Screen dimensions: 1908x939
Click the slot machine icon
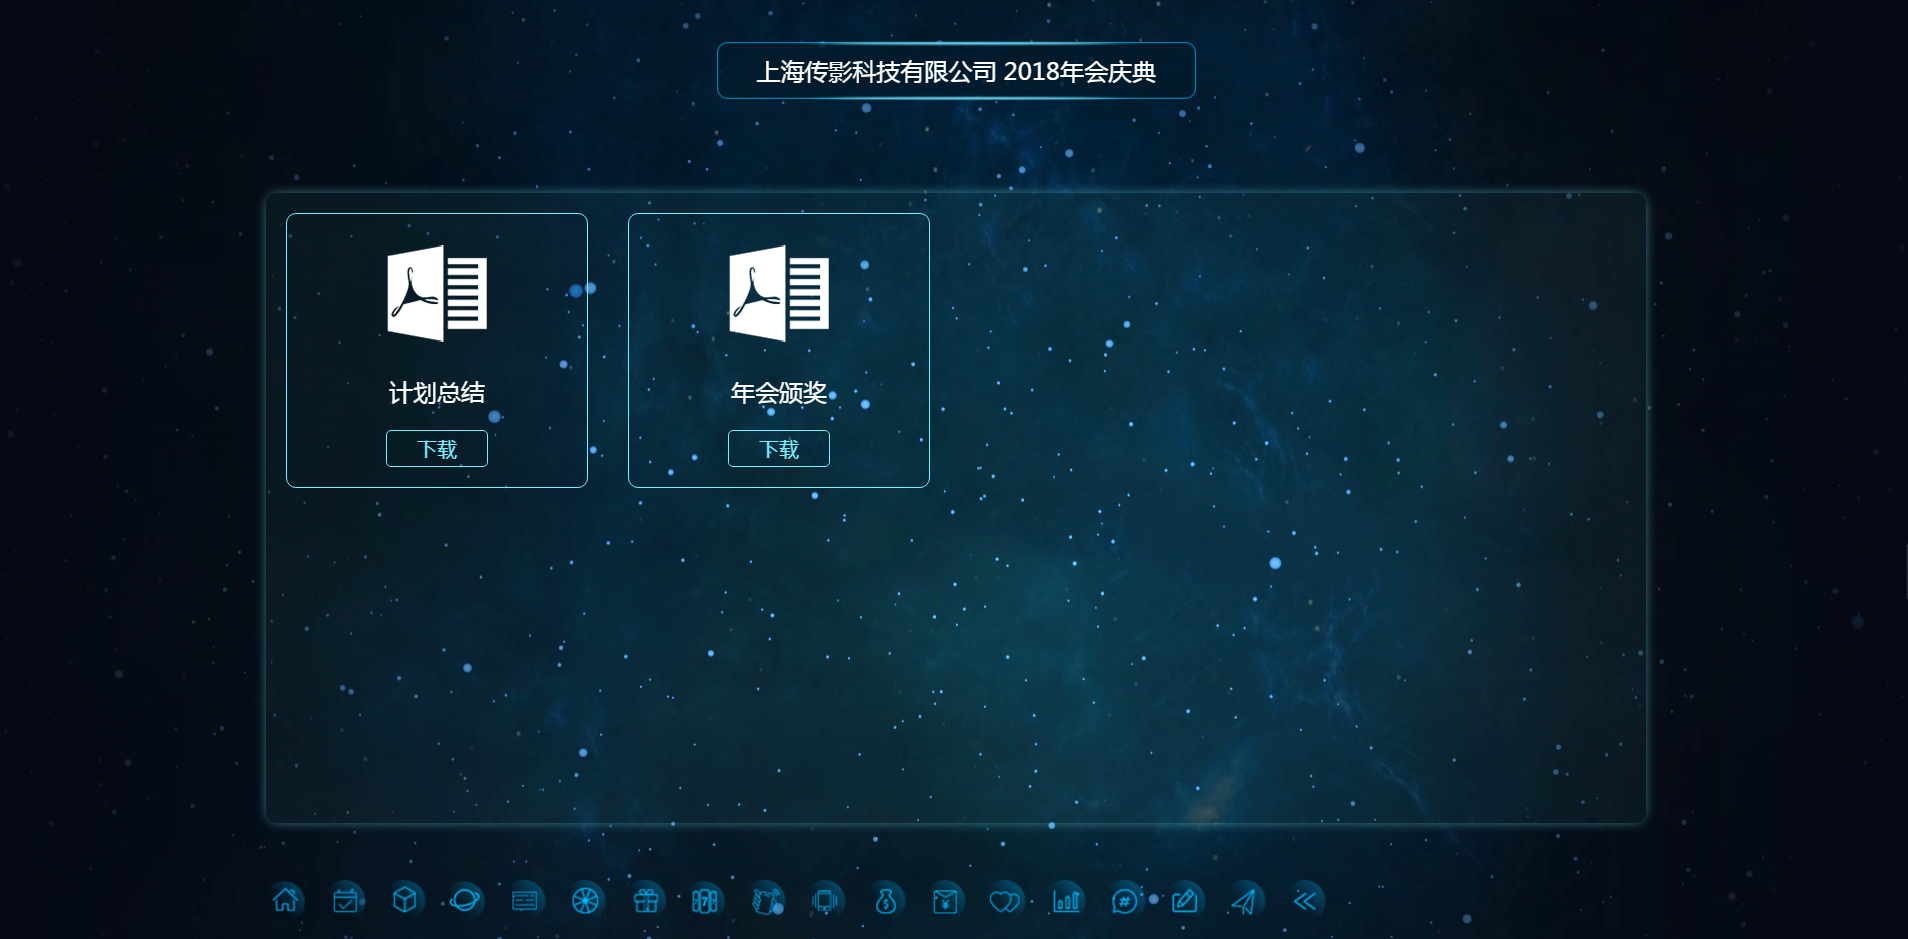click(x=705, y=901)
